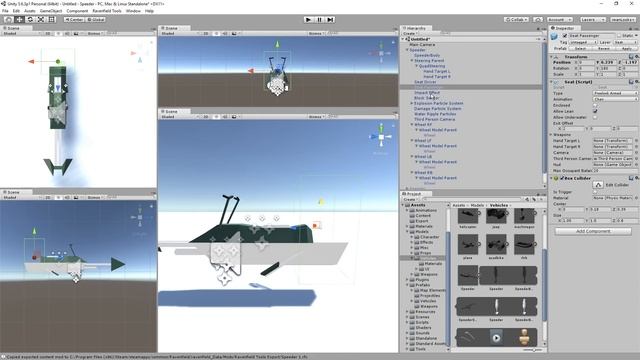Expand Explosion Particle System in Hierarchy

412,103
